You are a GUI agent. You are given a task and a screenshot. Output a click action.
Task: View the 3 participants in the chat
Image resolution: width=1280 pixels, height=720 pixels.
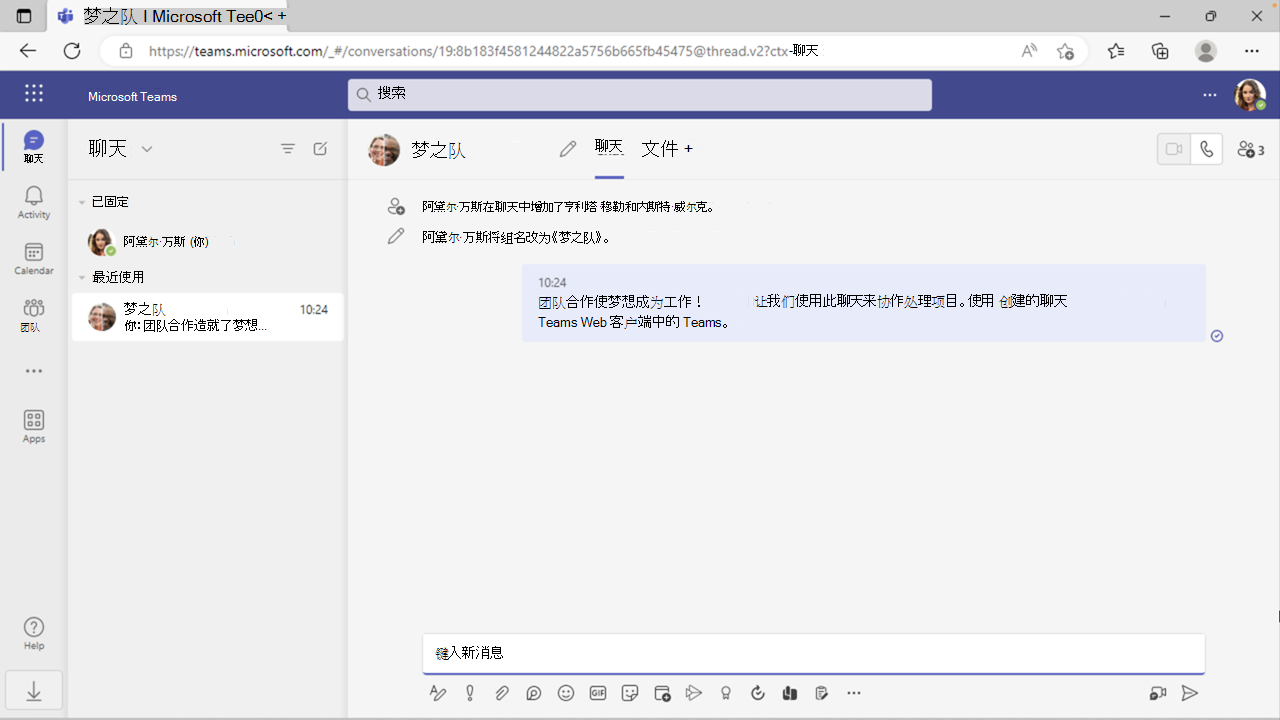(x=1251, y=149)
